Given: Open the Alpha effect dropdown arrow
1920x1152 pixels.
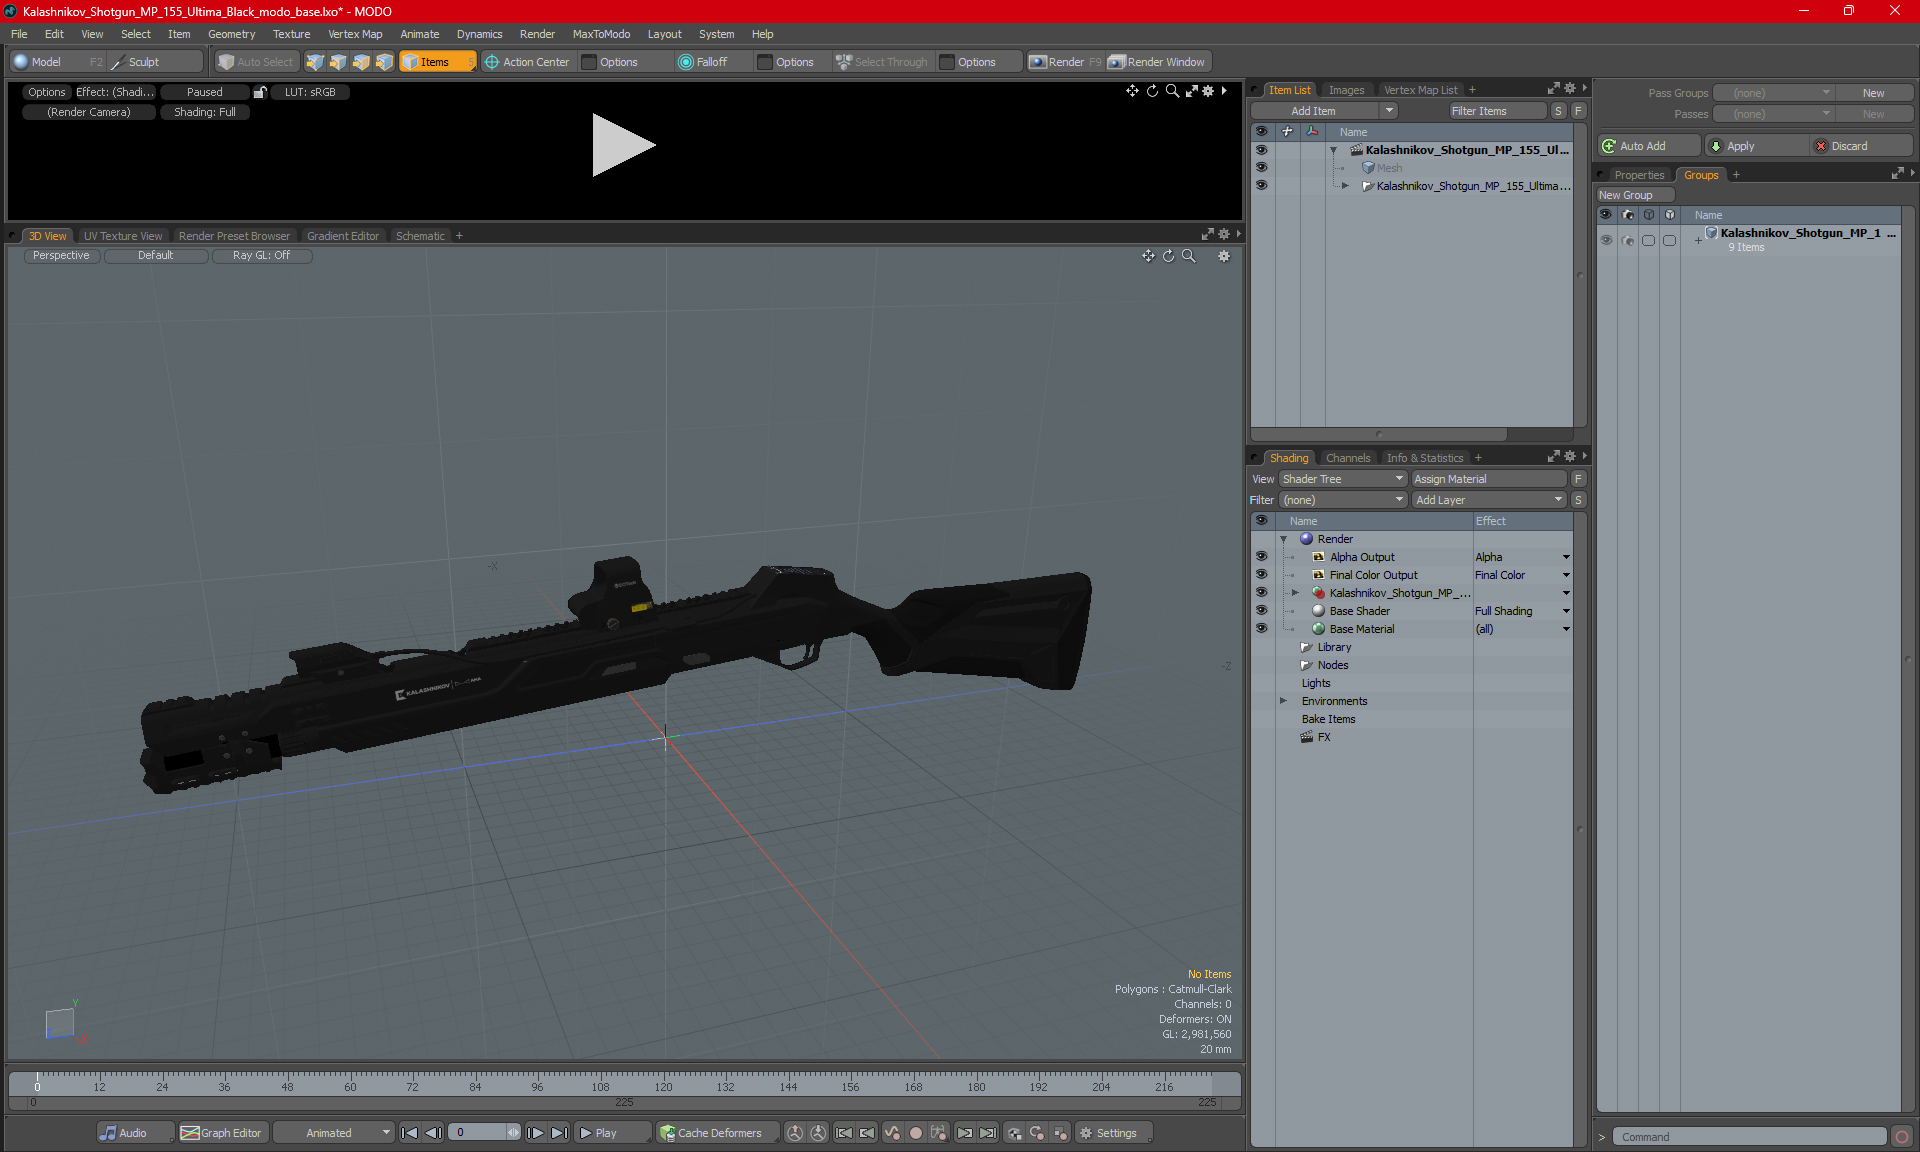Looking at the screenshot, I should [1566, 557].
